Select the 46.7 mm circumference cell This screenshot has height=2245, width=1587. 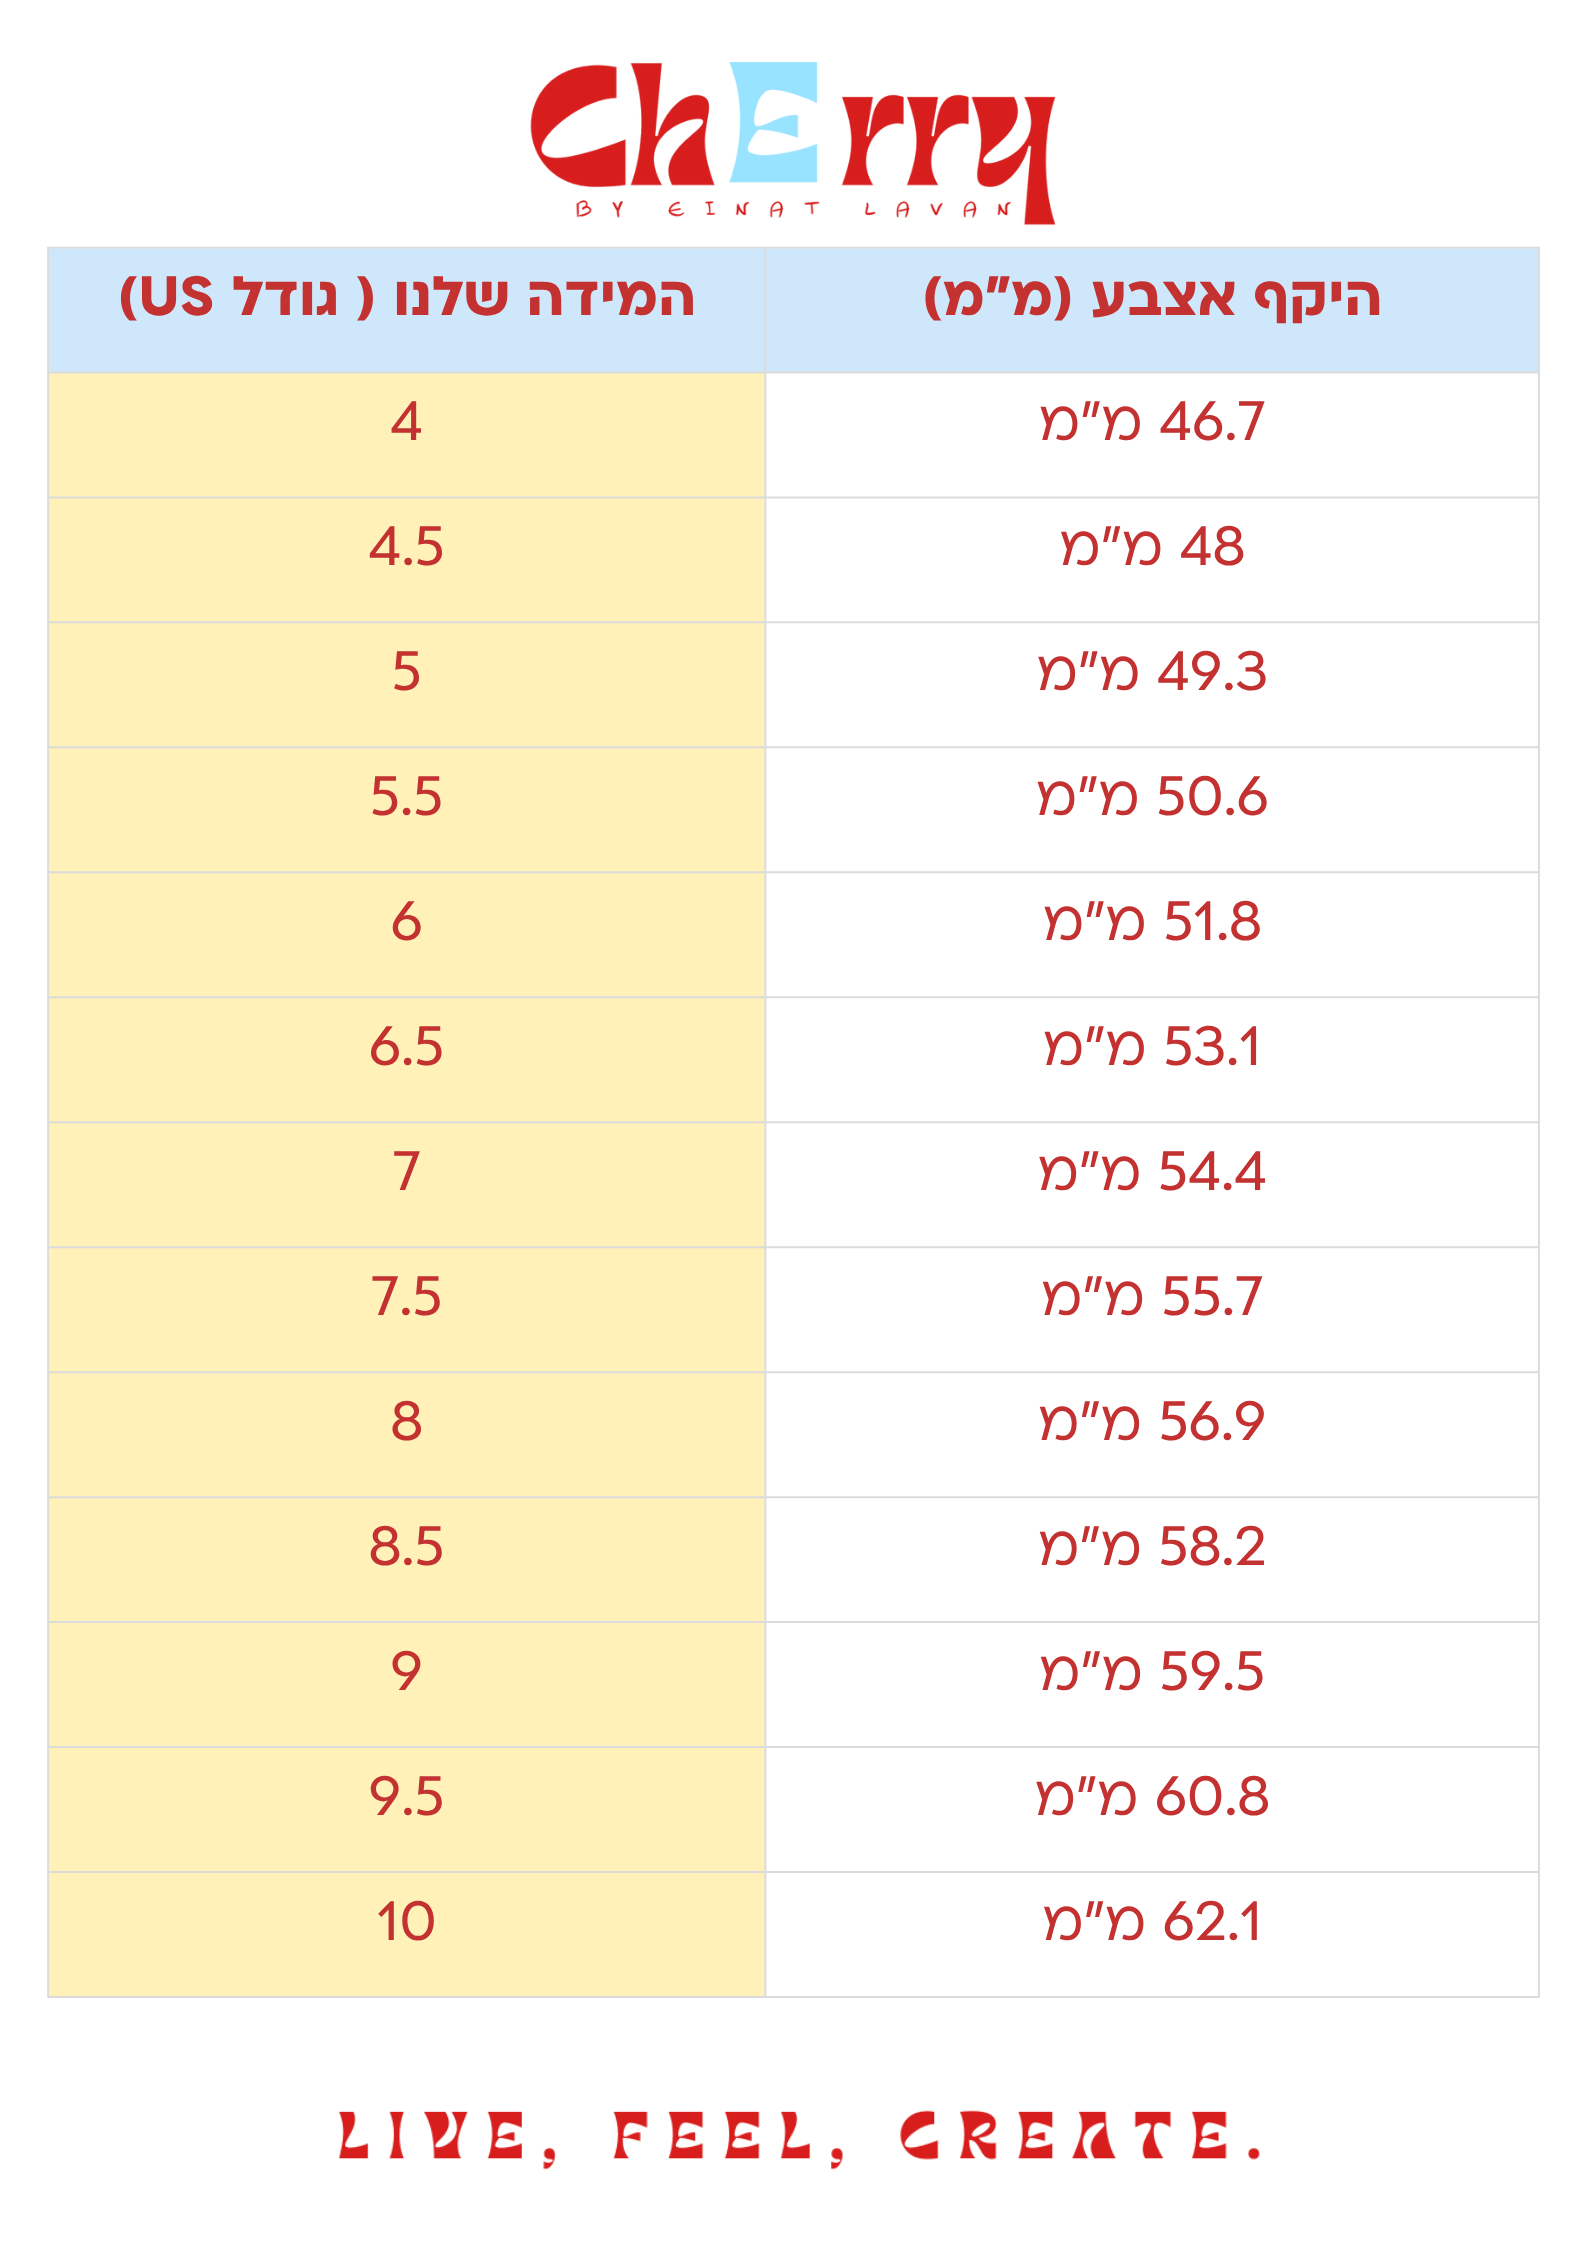(1152, 422)
